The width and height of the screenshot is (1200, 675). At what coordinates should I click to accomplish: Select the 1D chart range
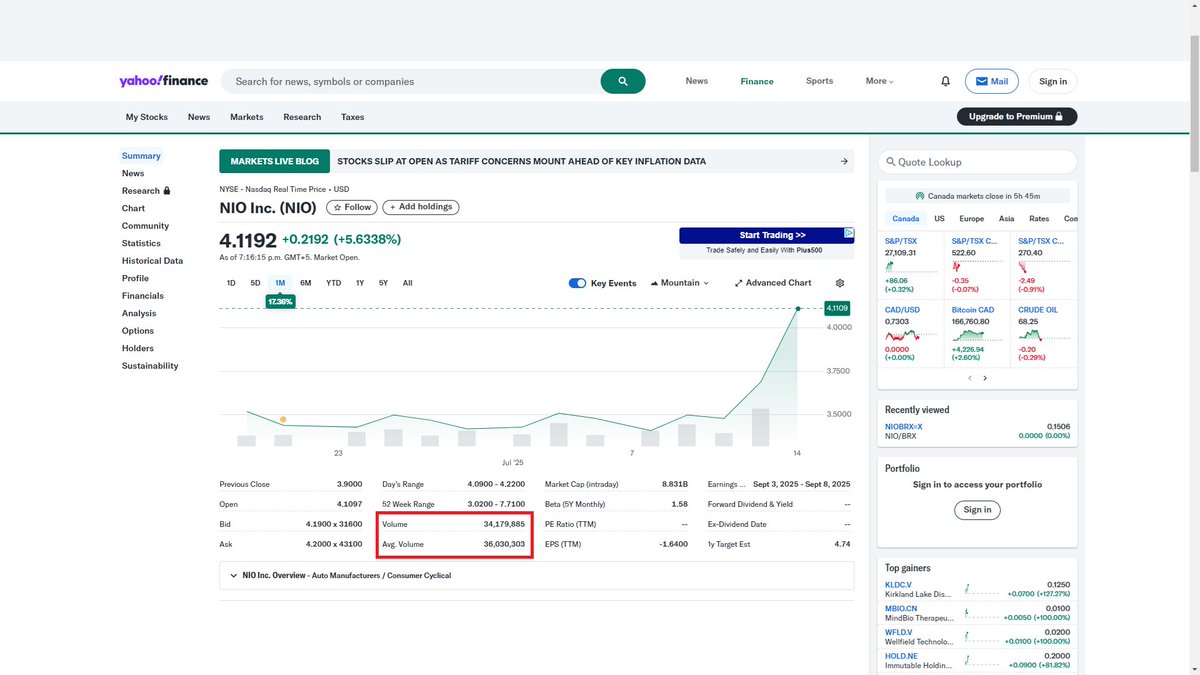(x=231, y=283)
